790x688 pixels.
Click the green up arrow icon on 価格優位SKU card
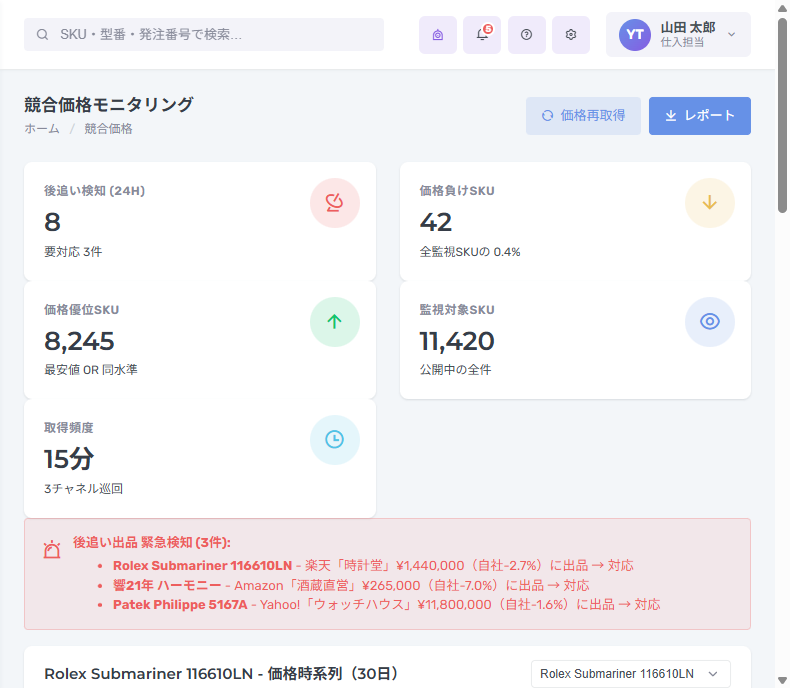tap(335, 322)
